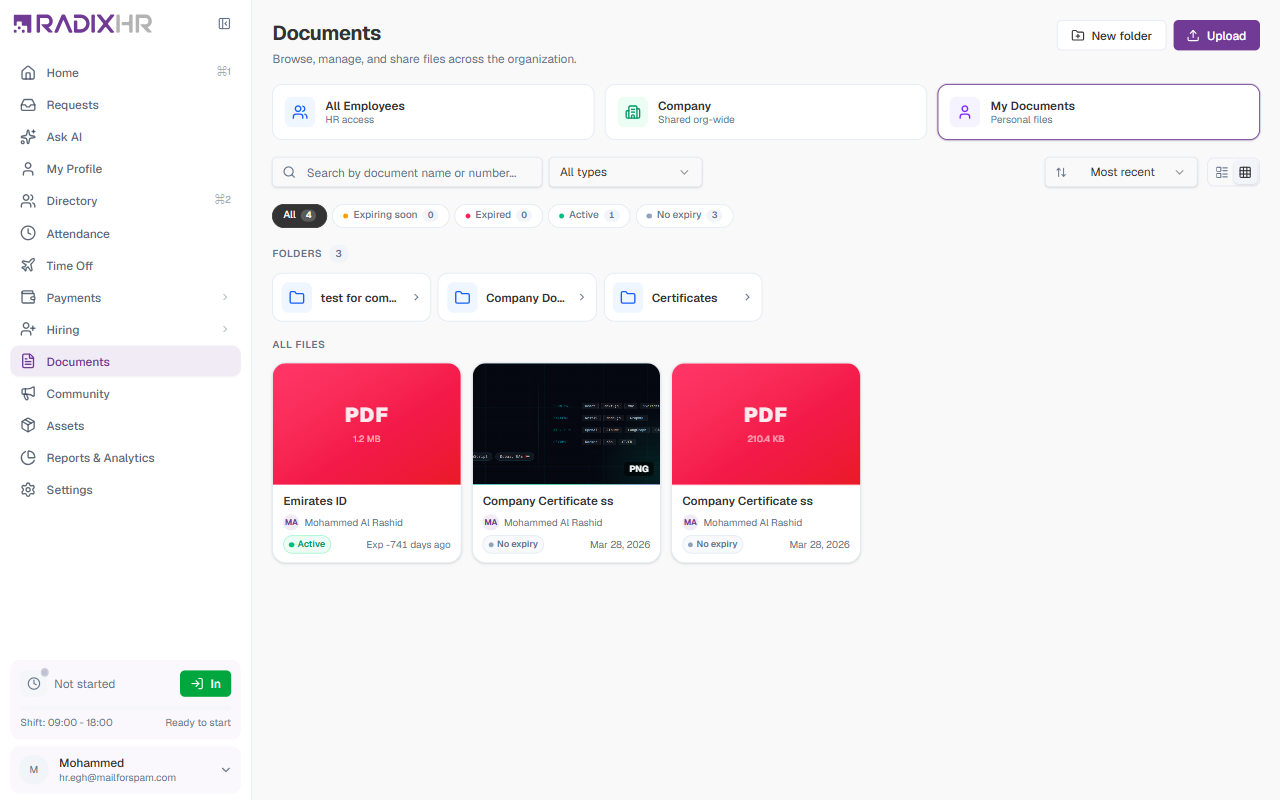Click the Active status badge
The width and height of the screenshot is (1280, 800).
tap(307, 544)
